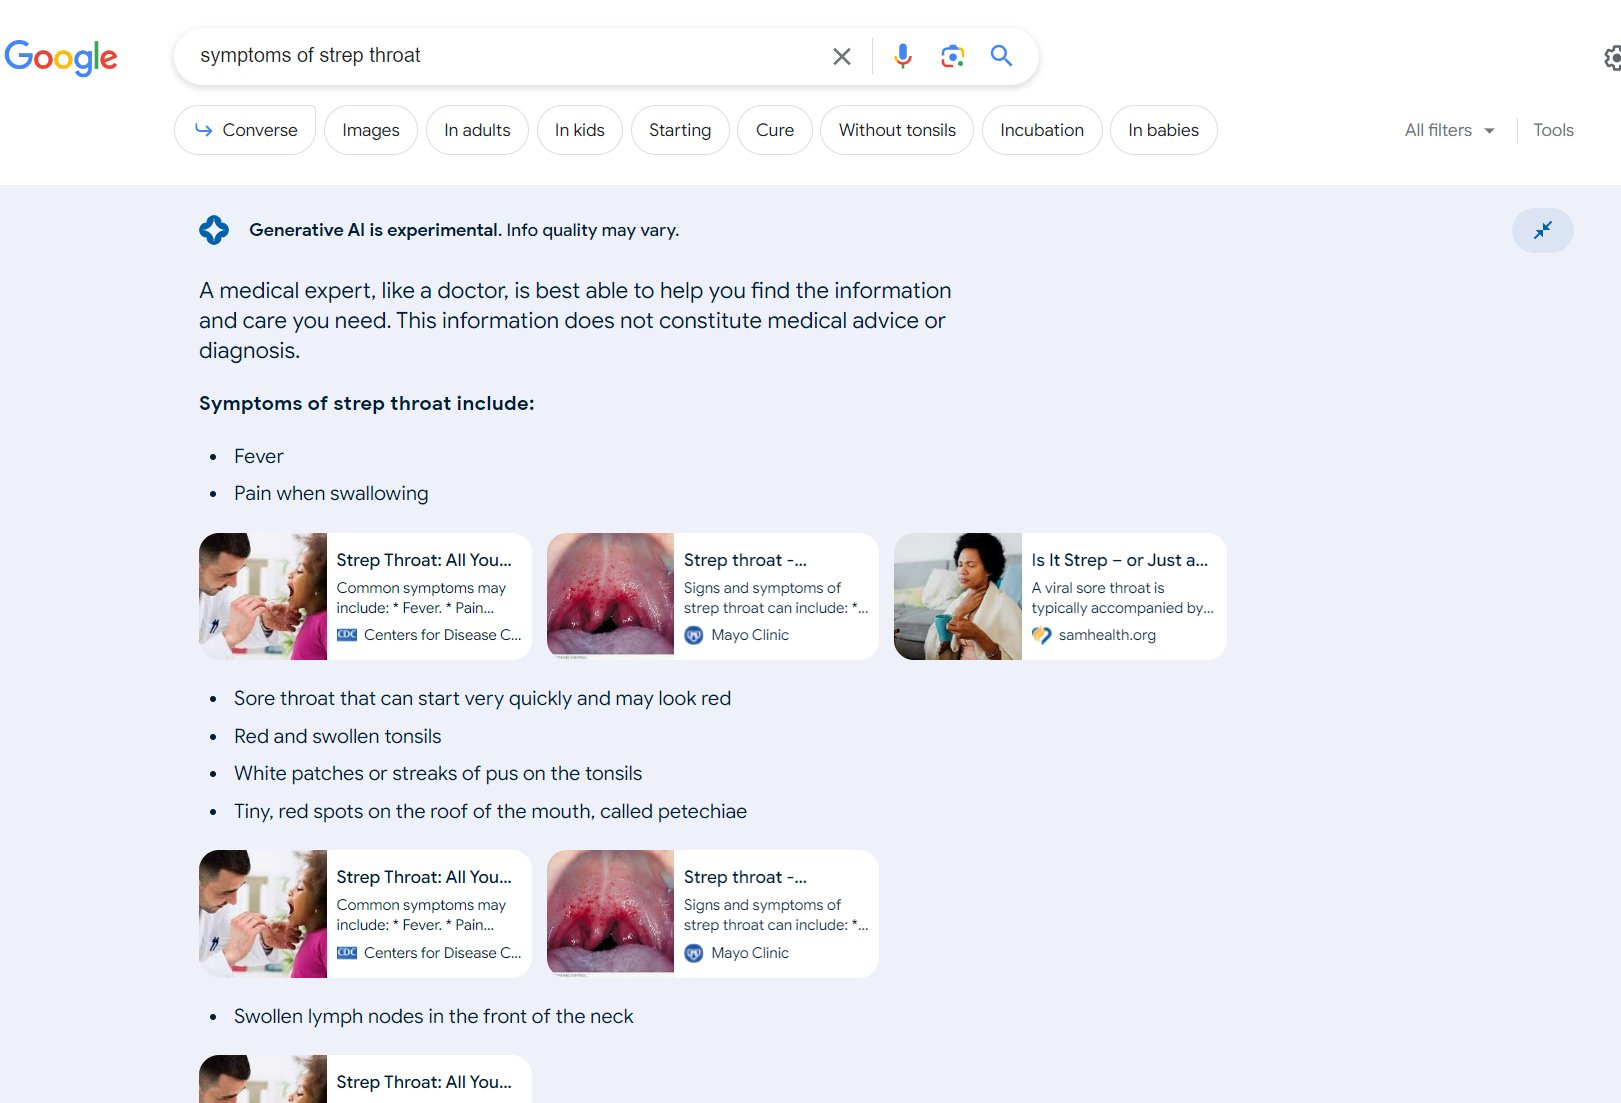Click the Google logo
This screenshot has height=1103, width=1621.
[61, 57]
